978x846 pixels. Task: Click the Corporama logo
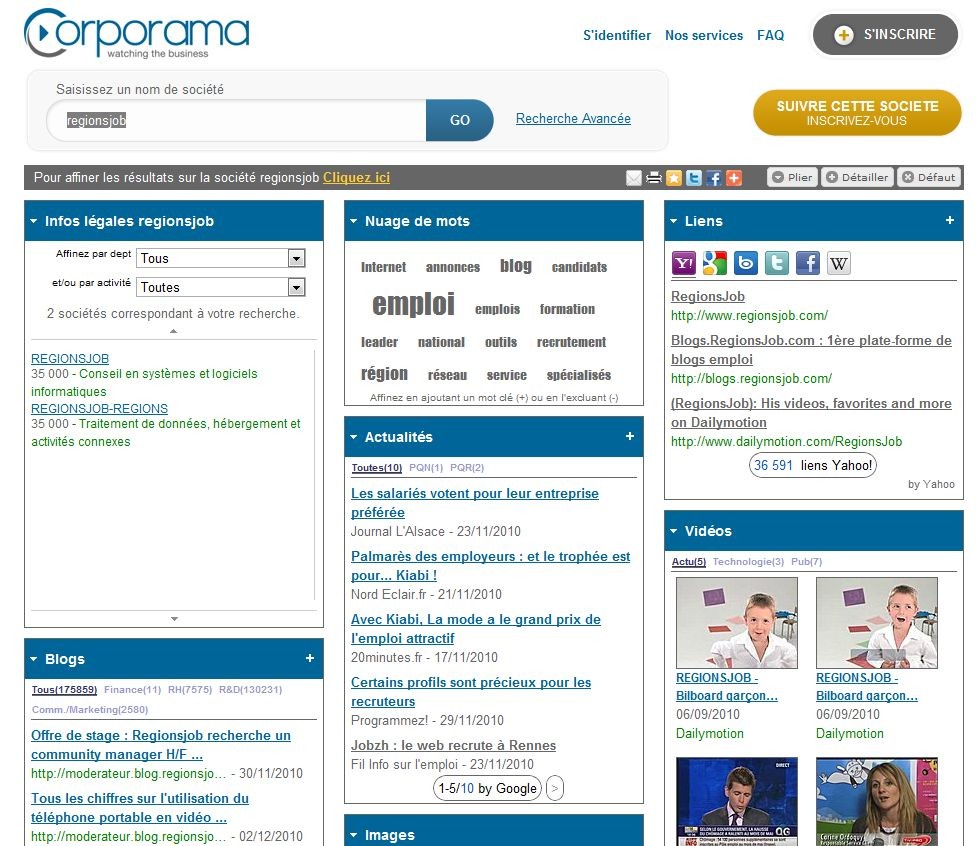[x=137, y=33]
